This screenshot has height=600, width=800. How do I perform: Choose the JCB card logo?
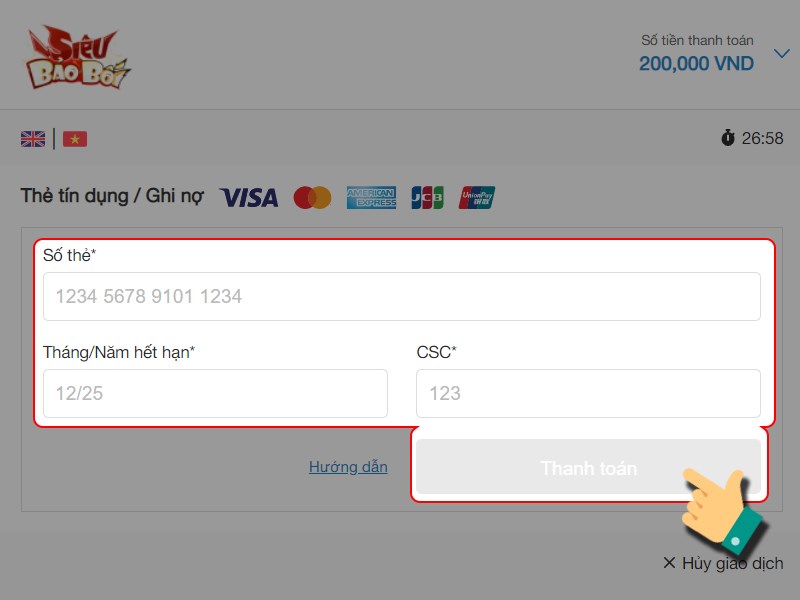pos(428,197)
